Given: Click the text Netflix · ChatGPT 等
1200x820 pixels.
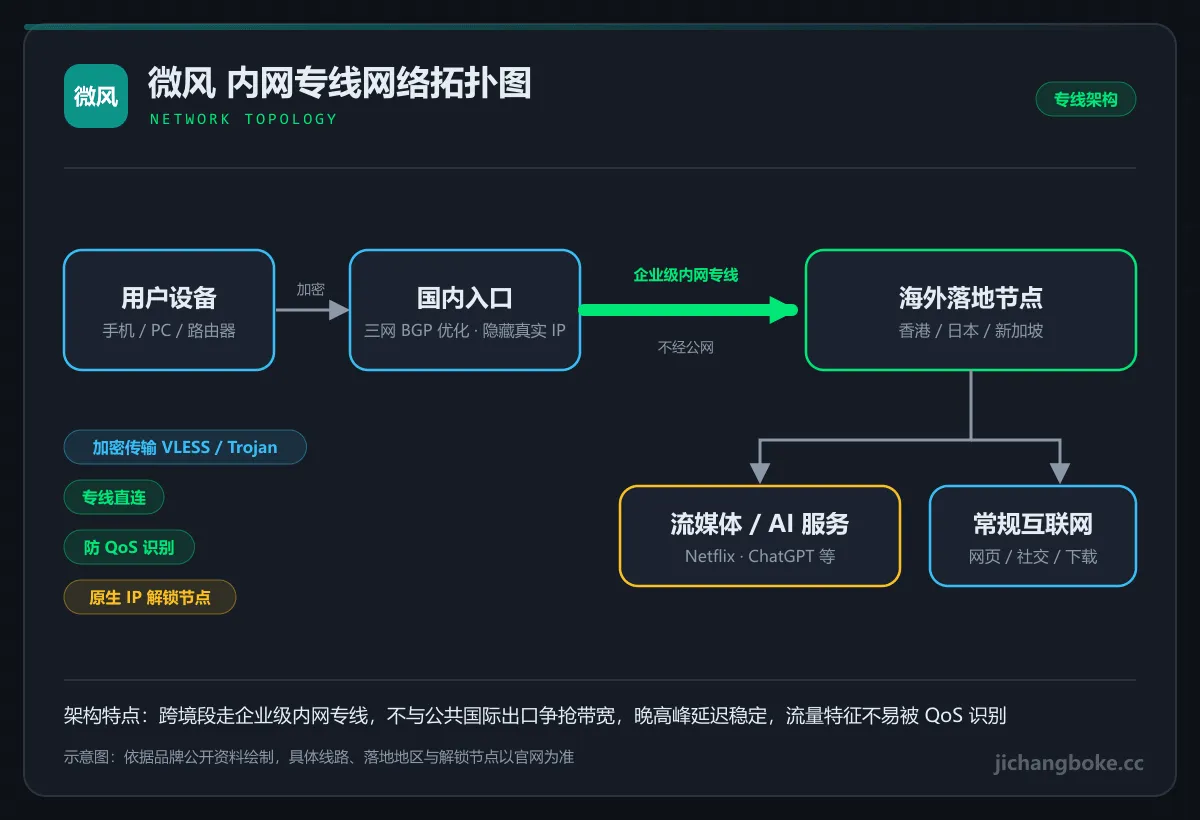Looking at the screenshot, I should 760,556.
